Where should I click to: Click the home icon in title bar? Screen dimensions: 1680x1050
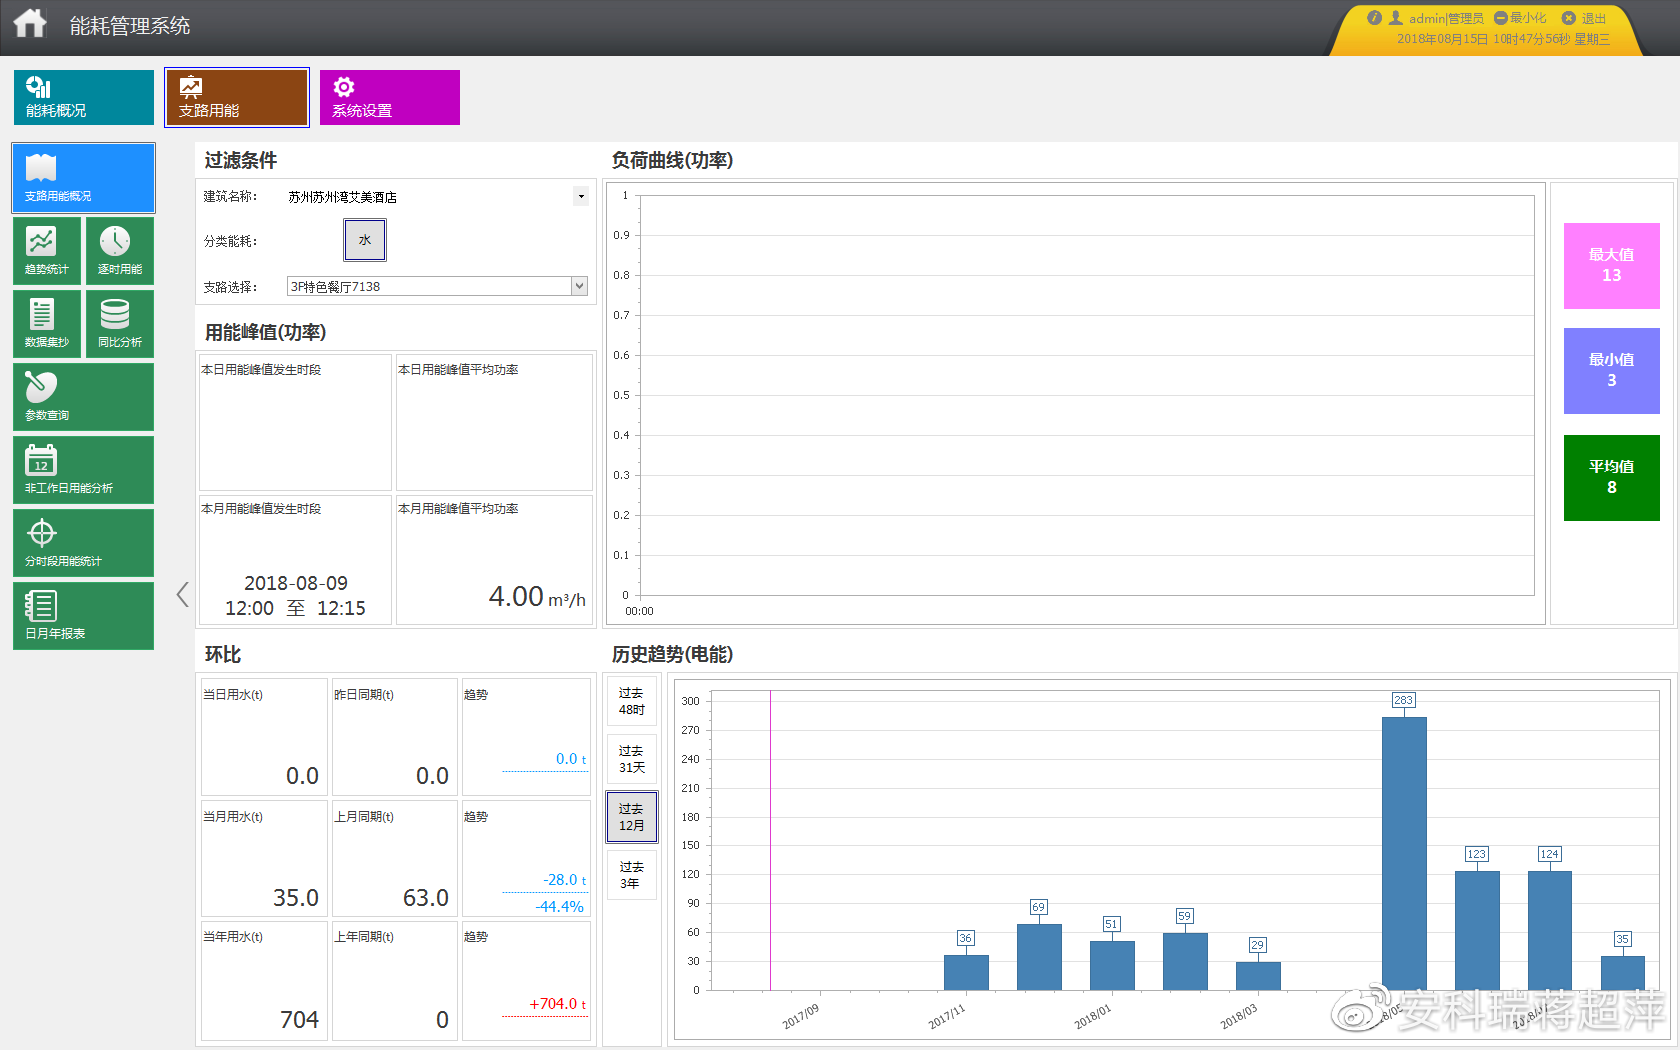pyautogui.click(x=30, y=23)
